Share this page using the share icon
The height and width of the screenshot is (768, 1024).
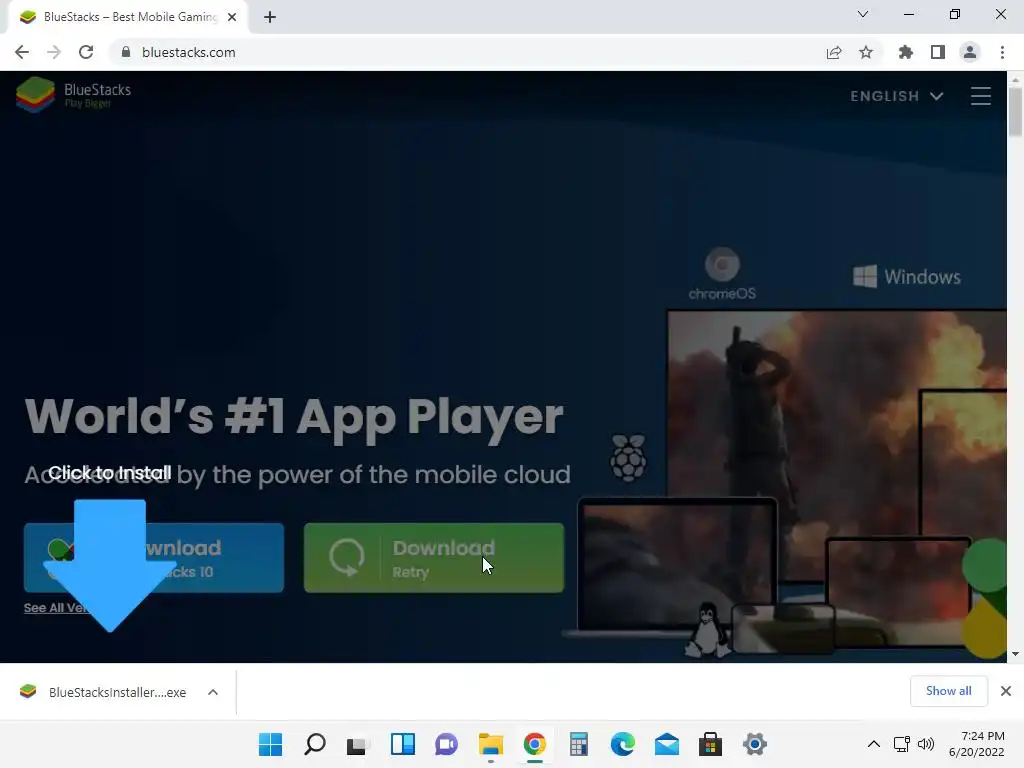[x=834, y=52]
